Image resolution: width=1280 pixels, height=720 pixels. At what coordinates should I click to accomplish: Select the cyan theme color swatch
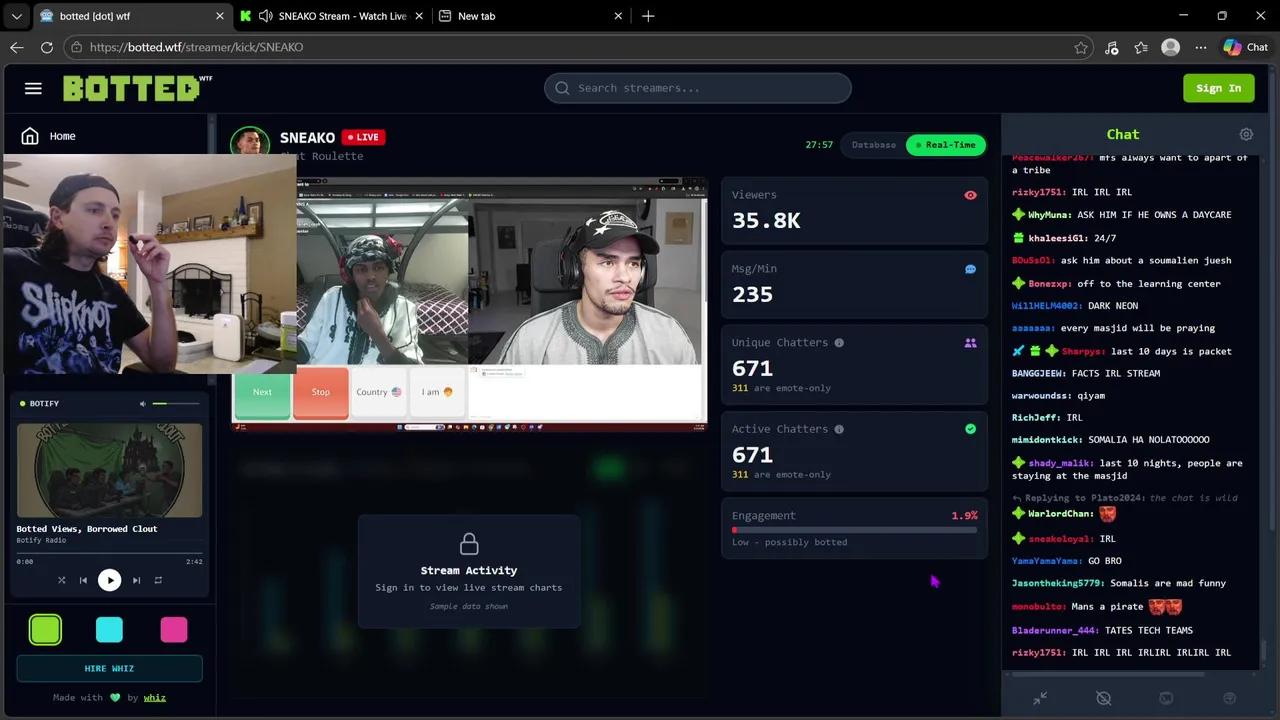109,629
